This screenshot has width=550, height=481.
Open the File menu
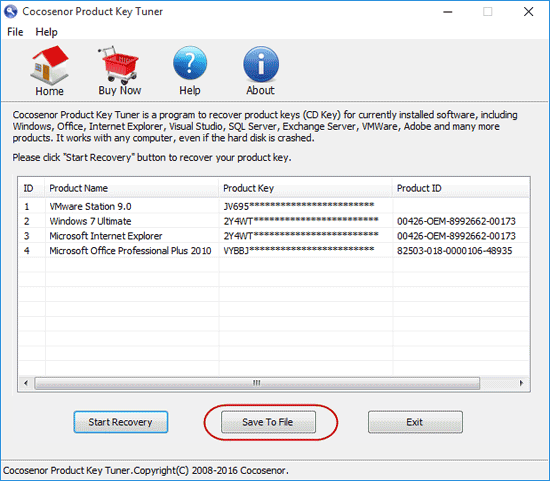[x=15, y=32]
